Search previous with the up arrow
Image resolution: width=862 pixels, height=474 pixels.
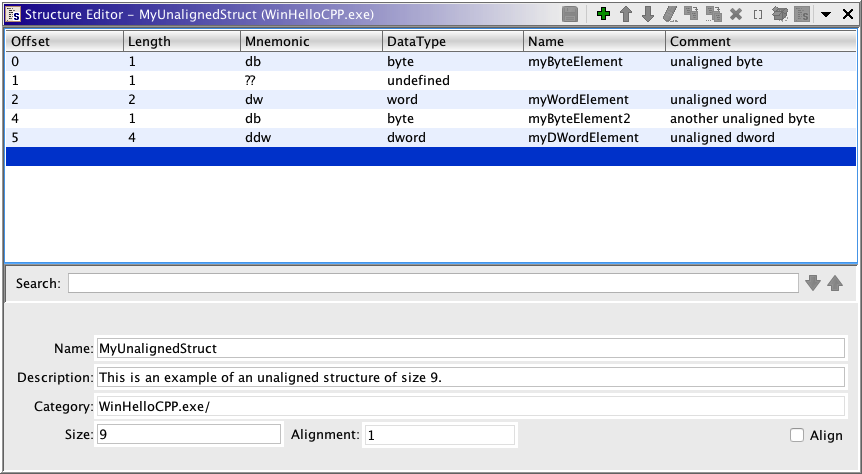click(835, 283)
